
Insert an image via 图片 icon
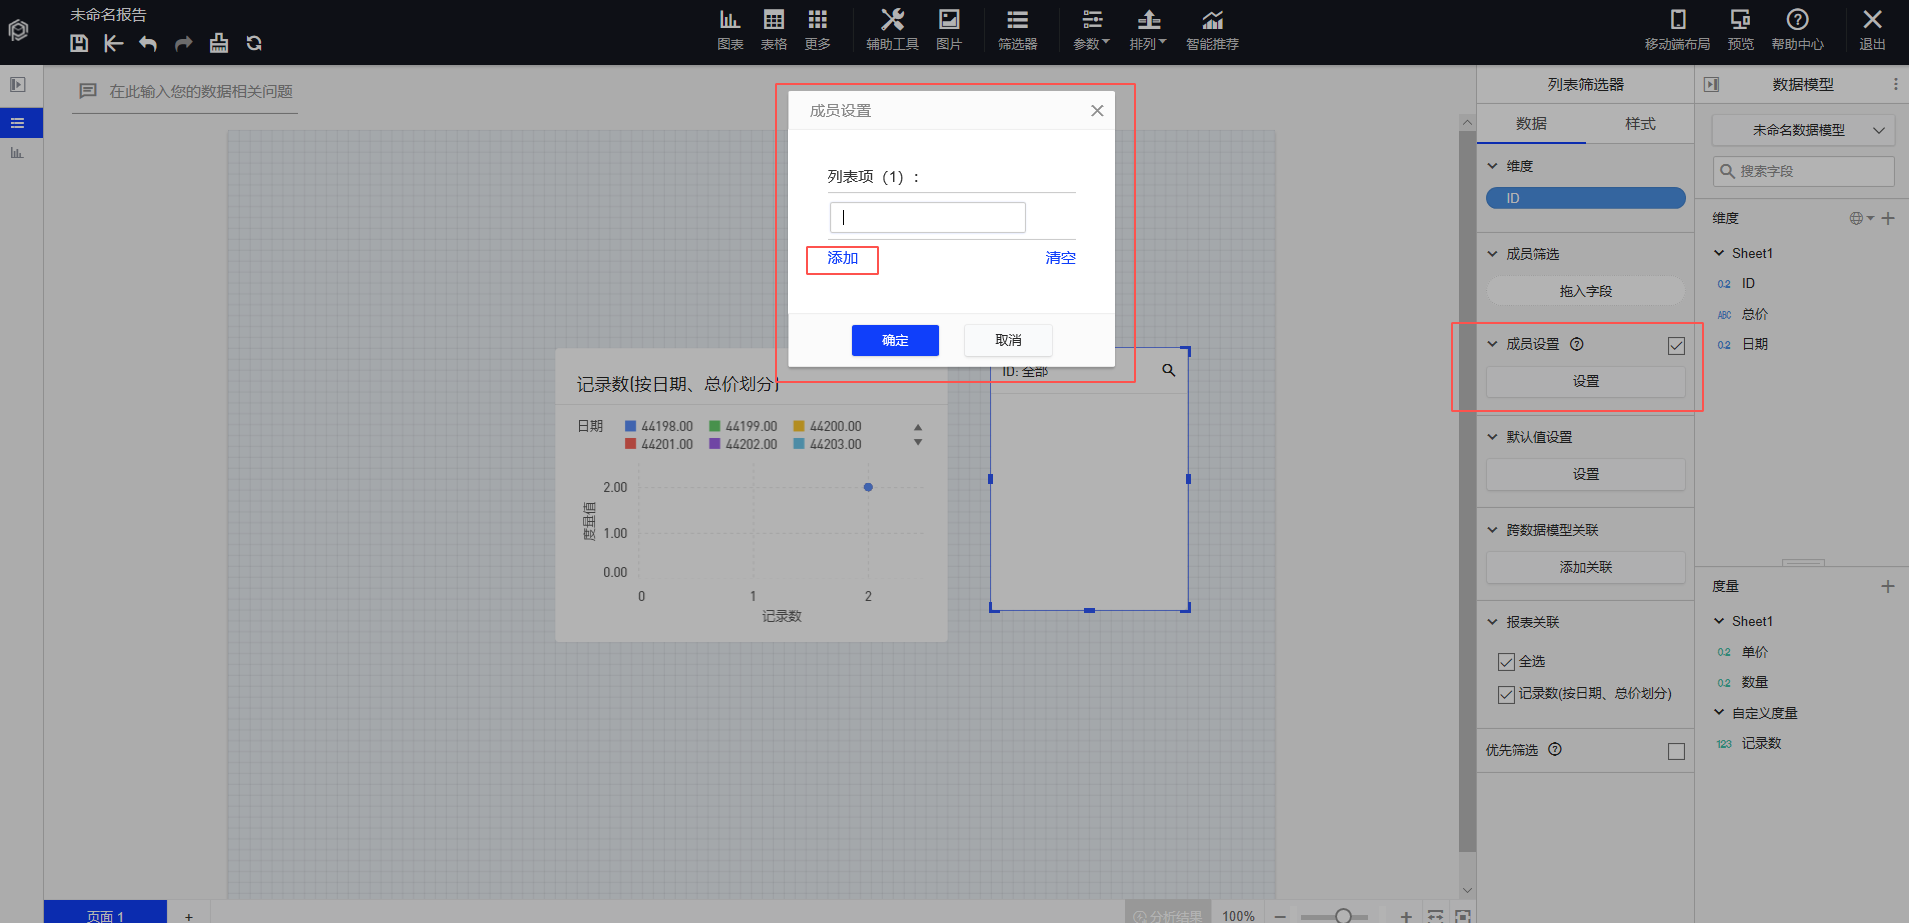(948, 29)
